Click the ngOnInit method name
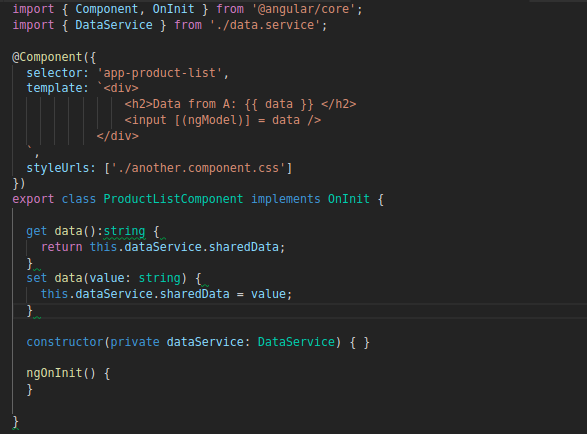This screenshot has width=587, height=434. [x=54, y=373]
